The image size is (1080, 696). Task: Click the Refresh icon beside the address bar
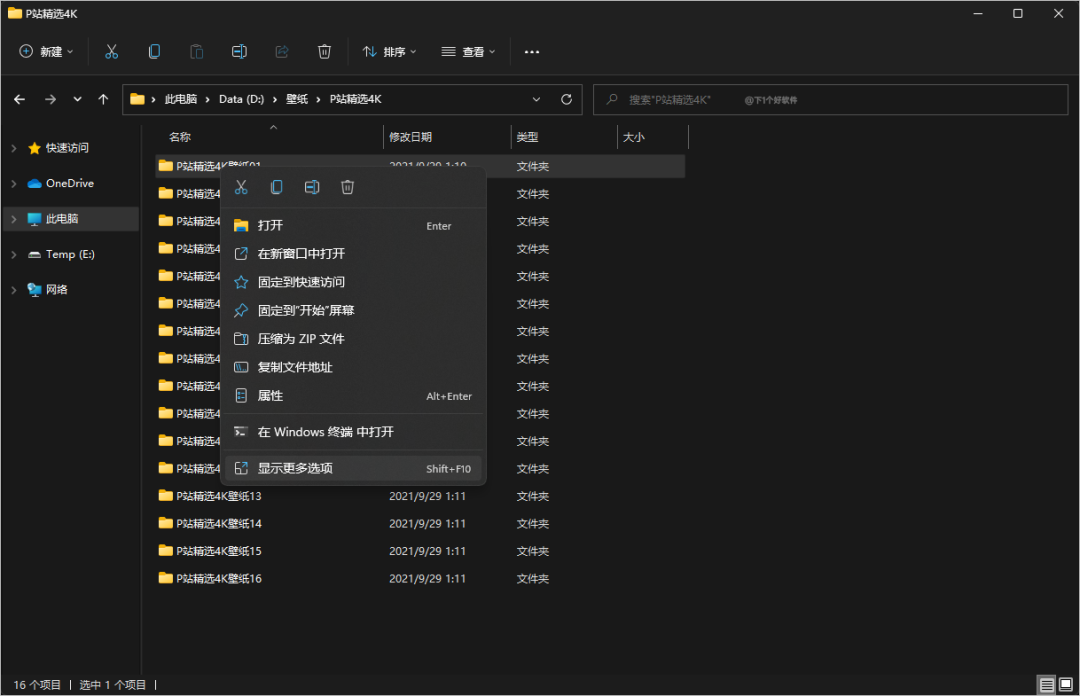[x=564, y=99]
